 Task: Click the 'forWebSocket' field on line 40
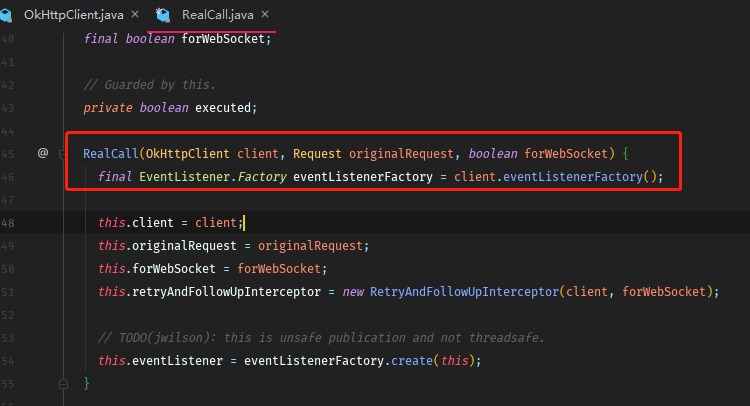point(223,39)
